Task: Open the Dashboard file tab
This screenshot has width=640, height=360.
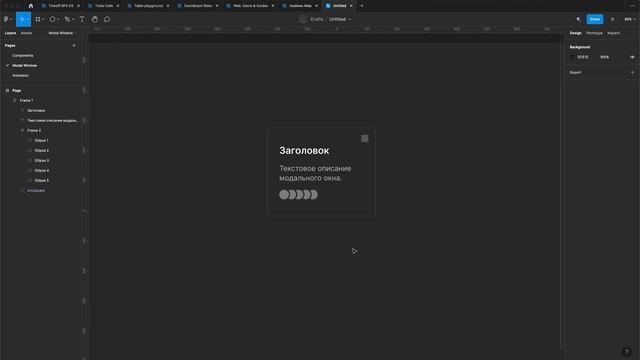Action: point(198,6)
